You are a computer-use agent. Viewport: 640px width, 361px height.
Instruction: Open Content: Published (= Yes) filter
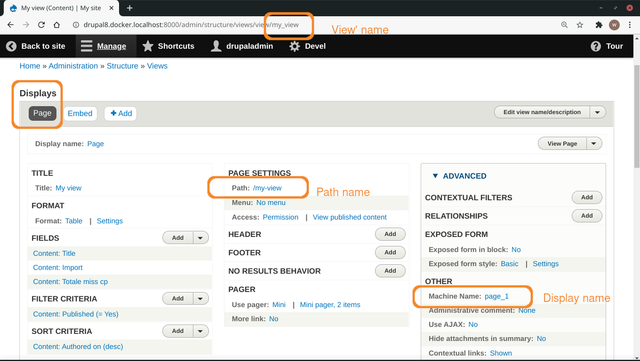pos(76,314)
